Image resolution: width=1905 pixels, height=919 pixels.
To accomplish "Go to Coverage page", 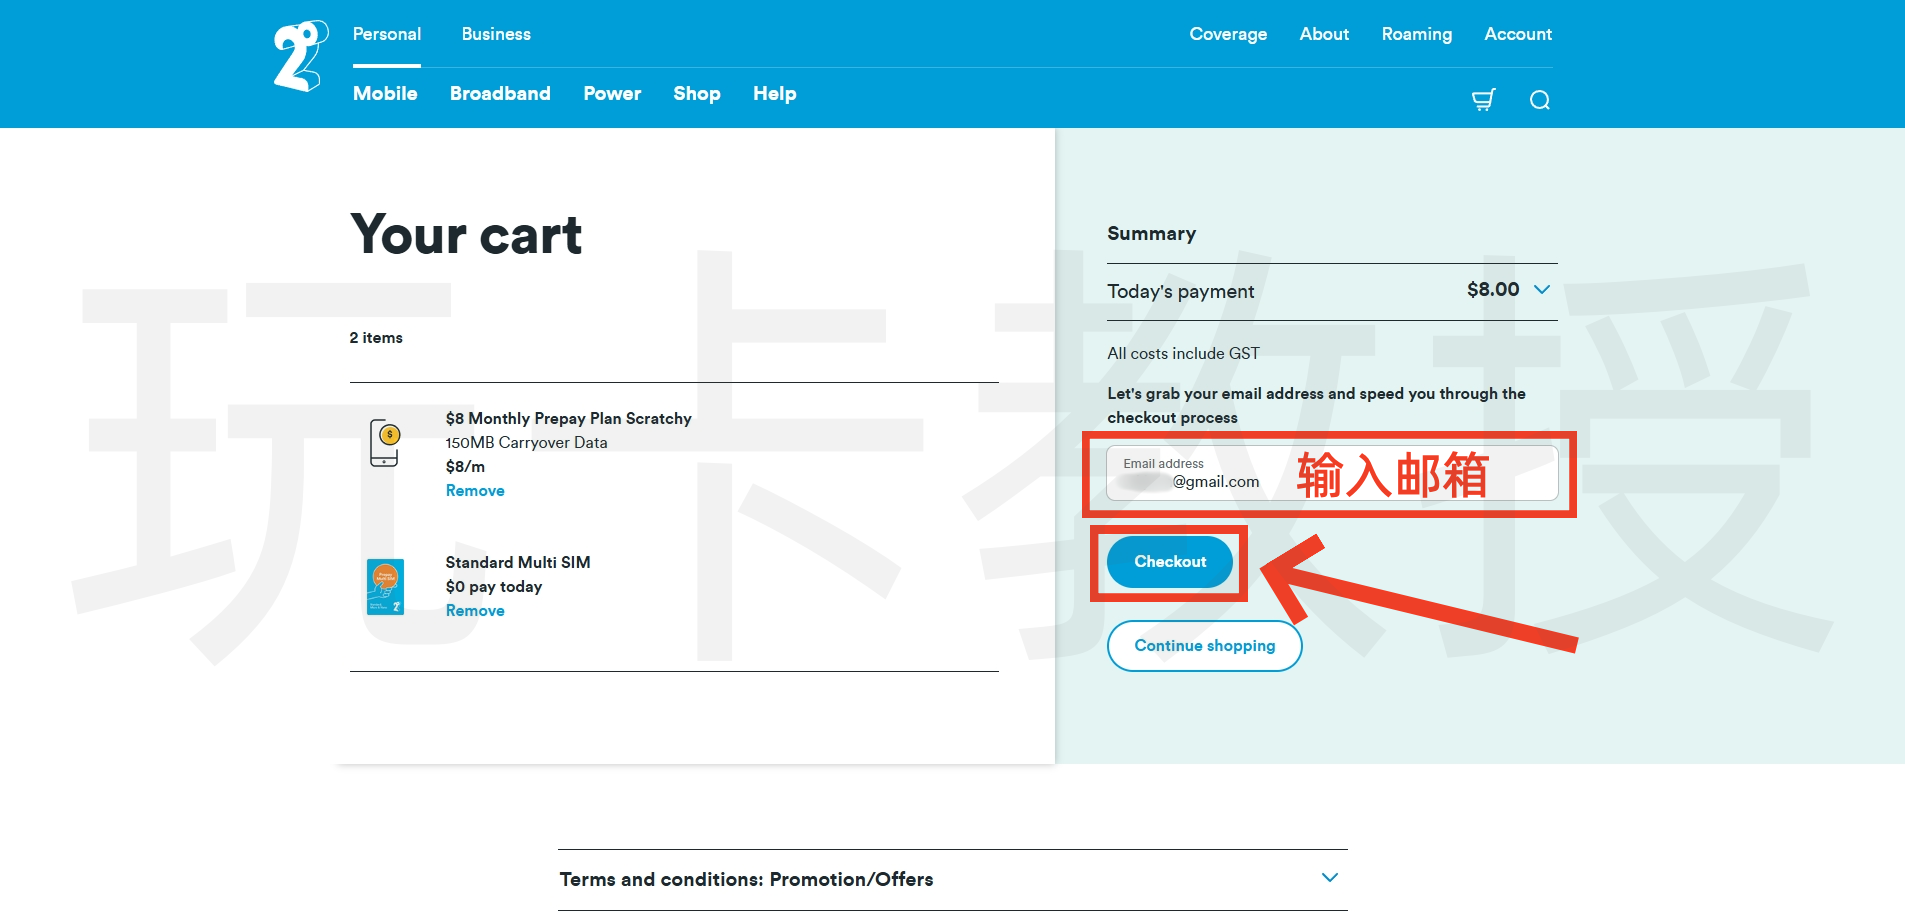I will pyautogui.click(x=1228, y=34).
